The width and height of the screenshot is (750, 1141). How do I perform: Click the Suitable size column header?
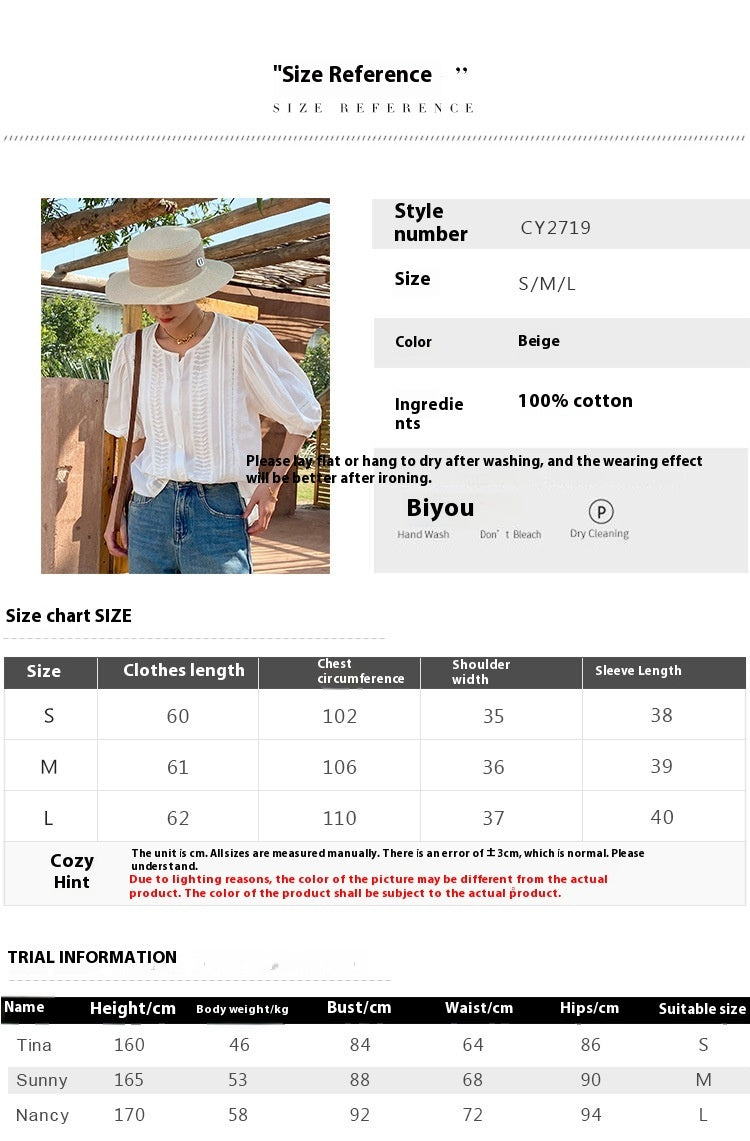[x=702, y=1009]
